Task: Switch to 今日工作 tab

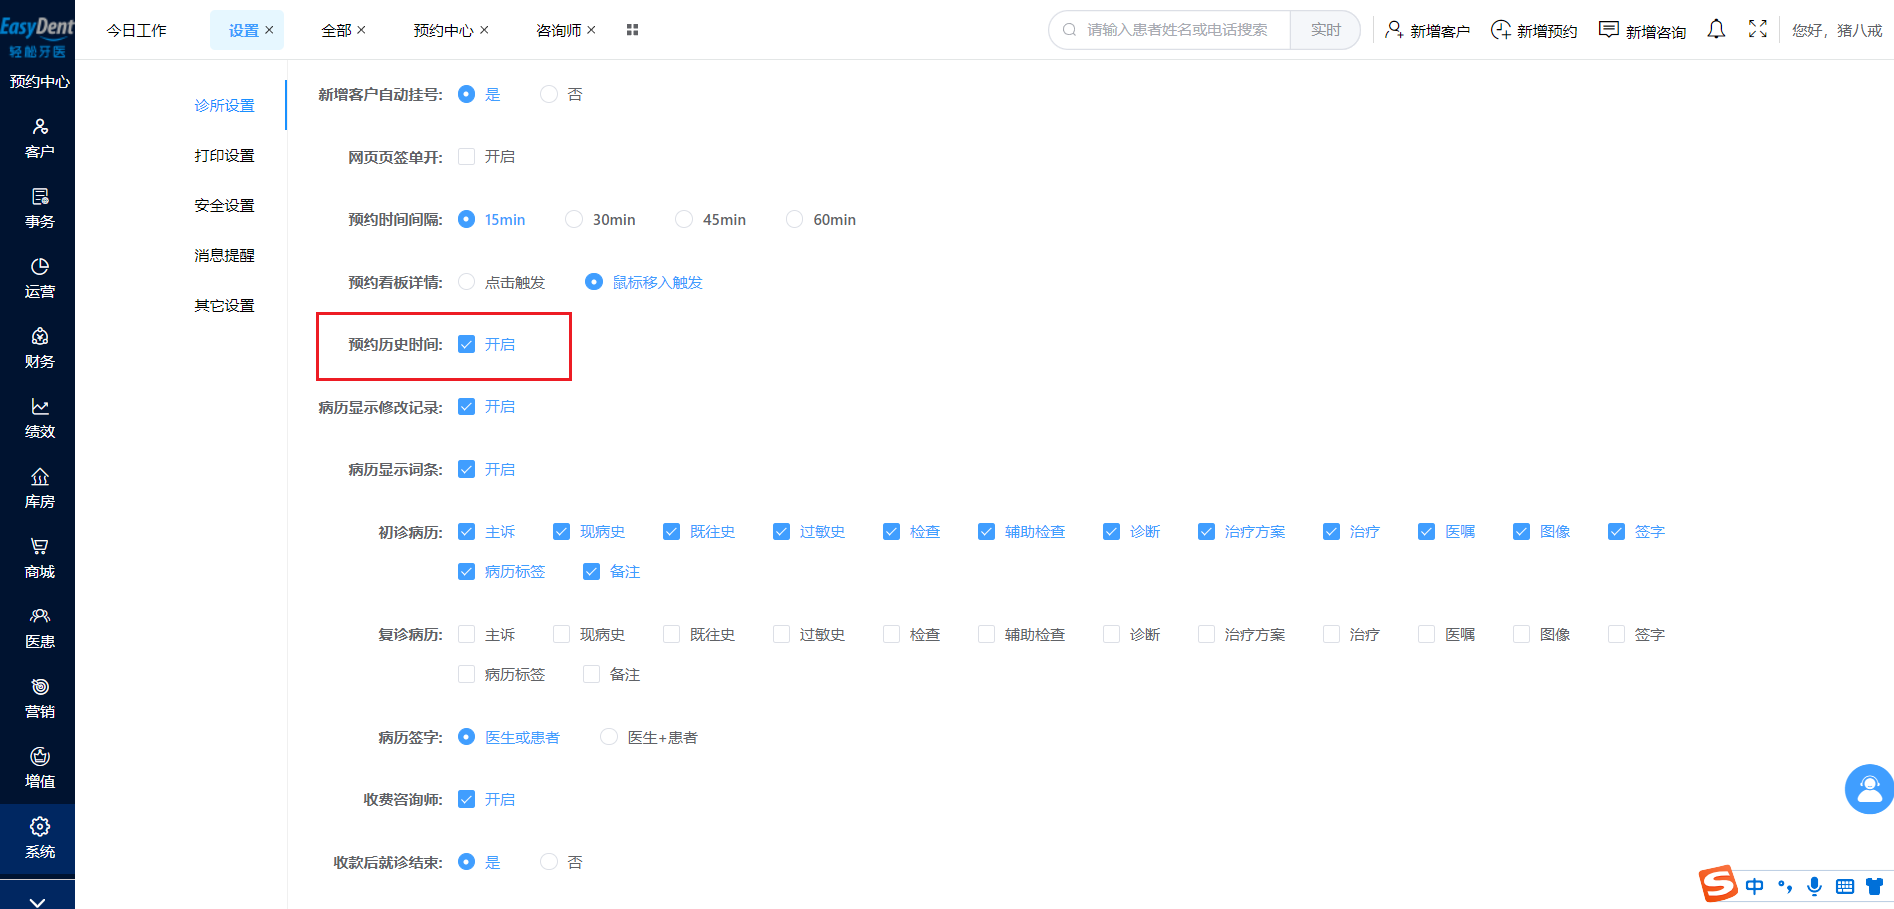Action: [x=137, y=30]
